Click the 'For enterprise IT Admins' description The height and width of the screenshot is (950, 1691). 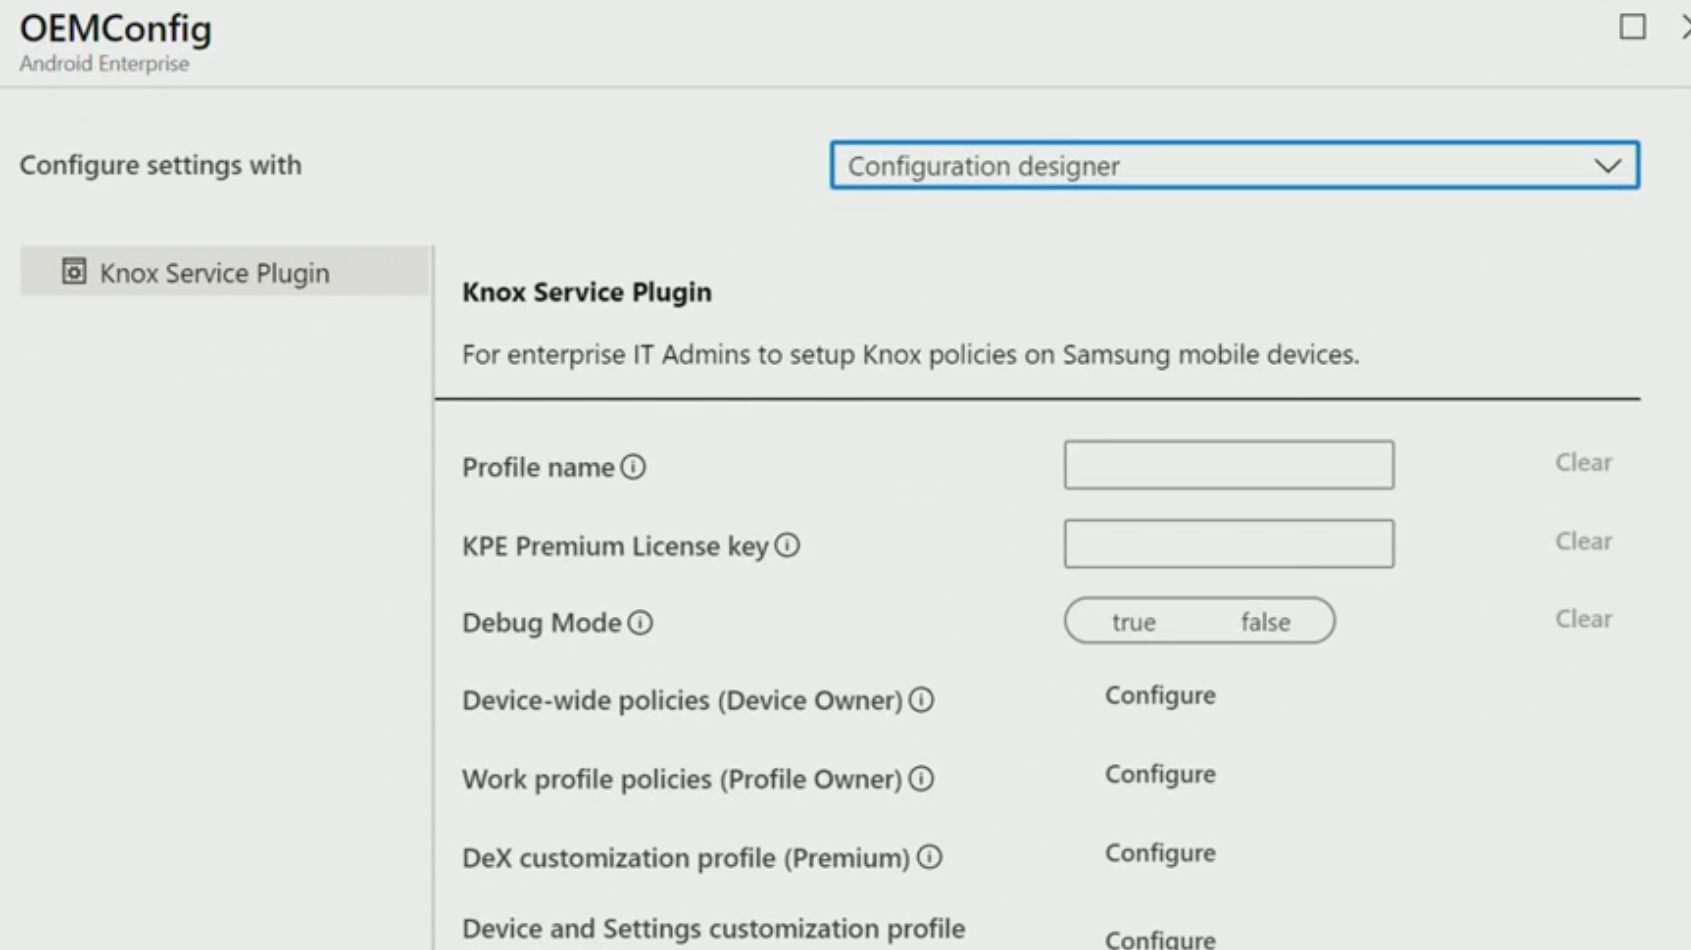tap(910, 354)
